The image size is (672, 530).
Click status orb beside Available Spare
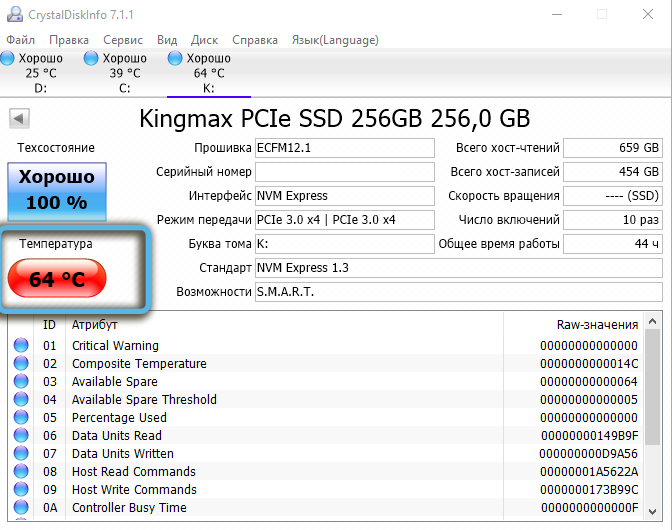21,382
